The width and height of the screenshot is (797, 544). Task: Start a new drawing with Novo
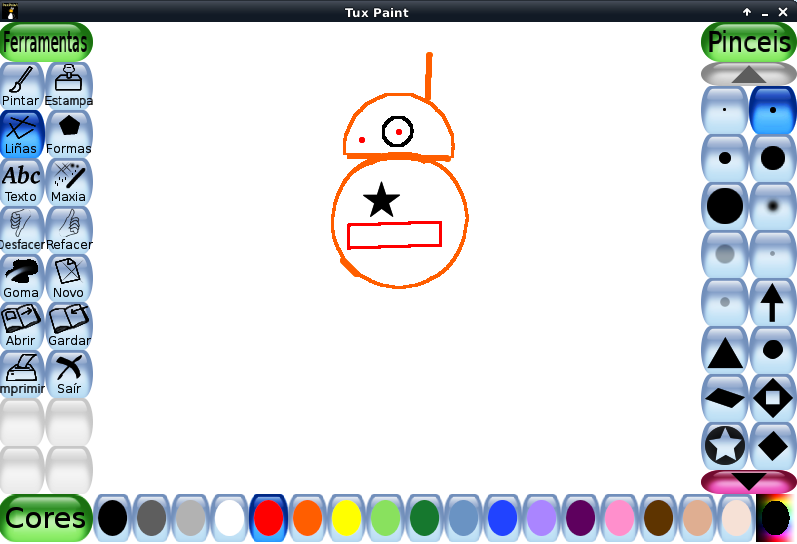pyautogui.click(x=69, y=278)
